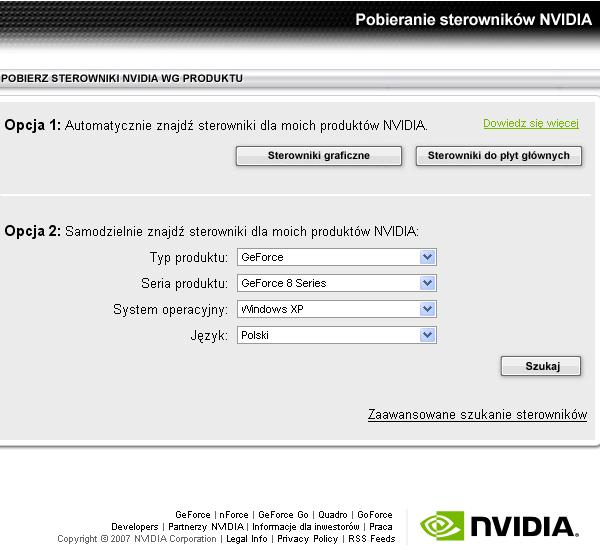Open the GoForce footer link

pyautogui.click(x=375, y=515)
